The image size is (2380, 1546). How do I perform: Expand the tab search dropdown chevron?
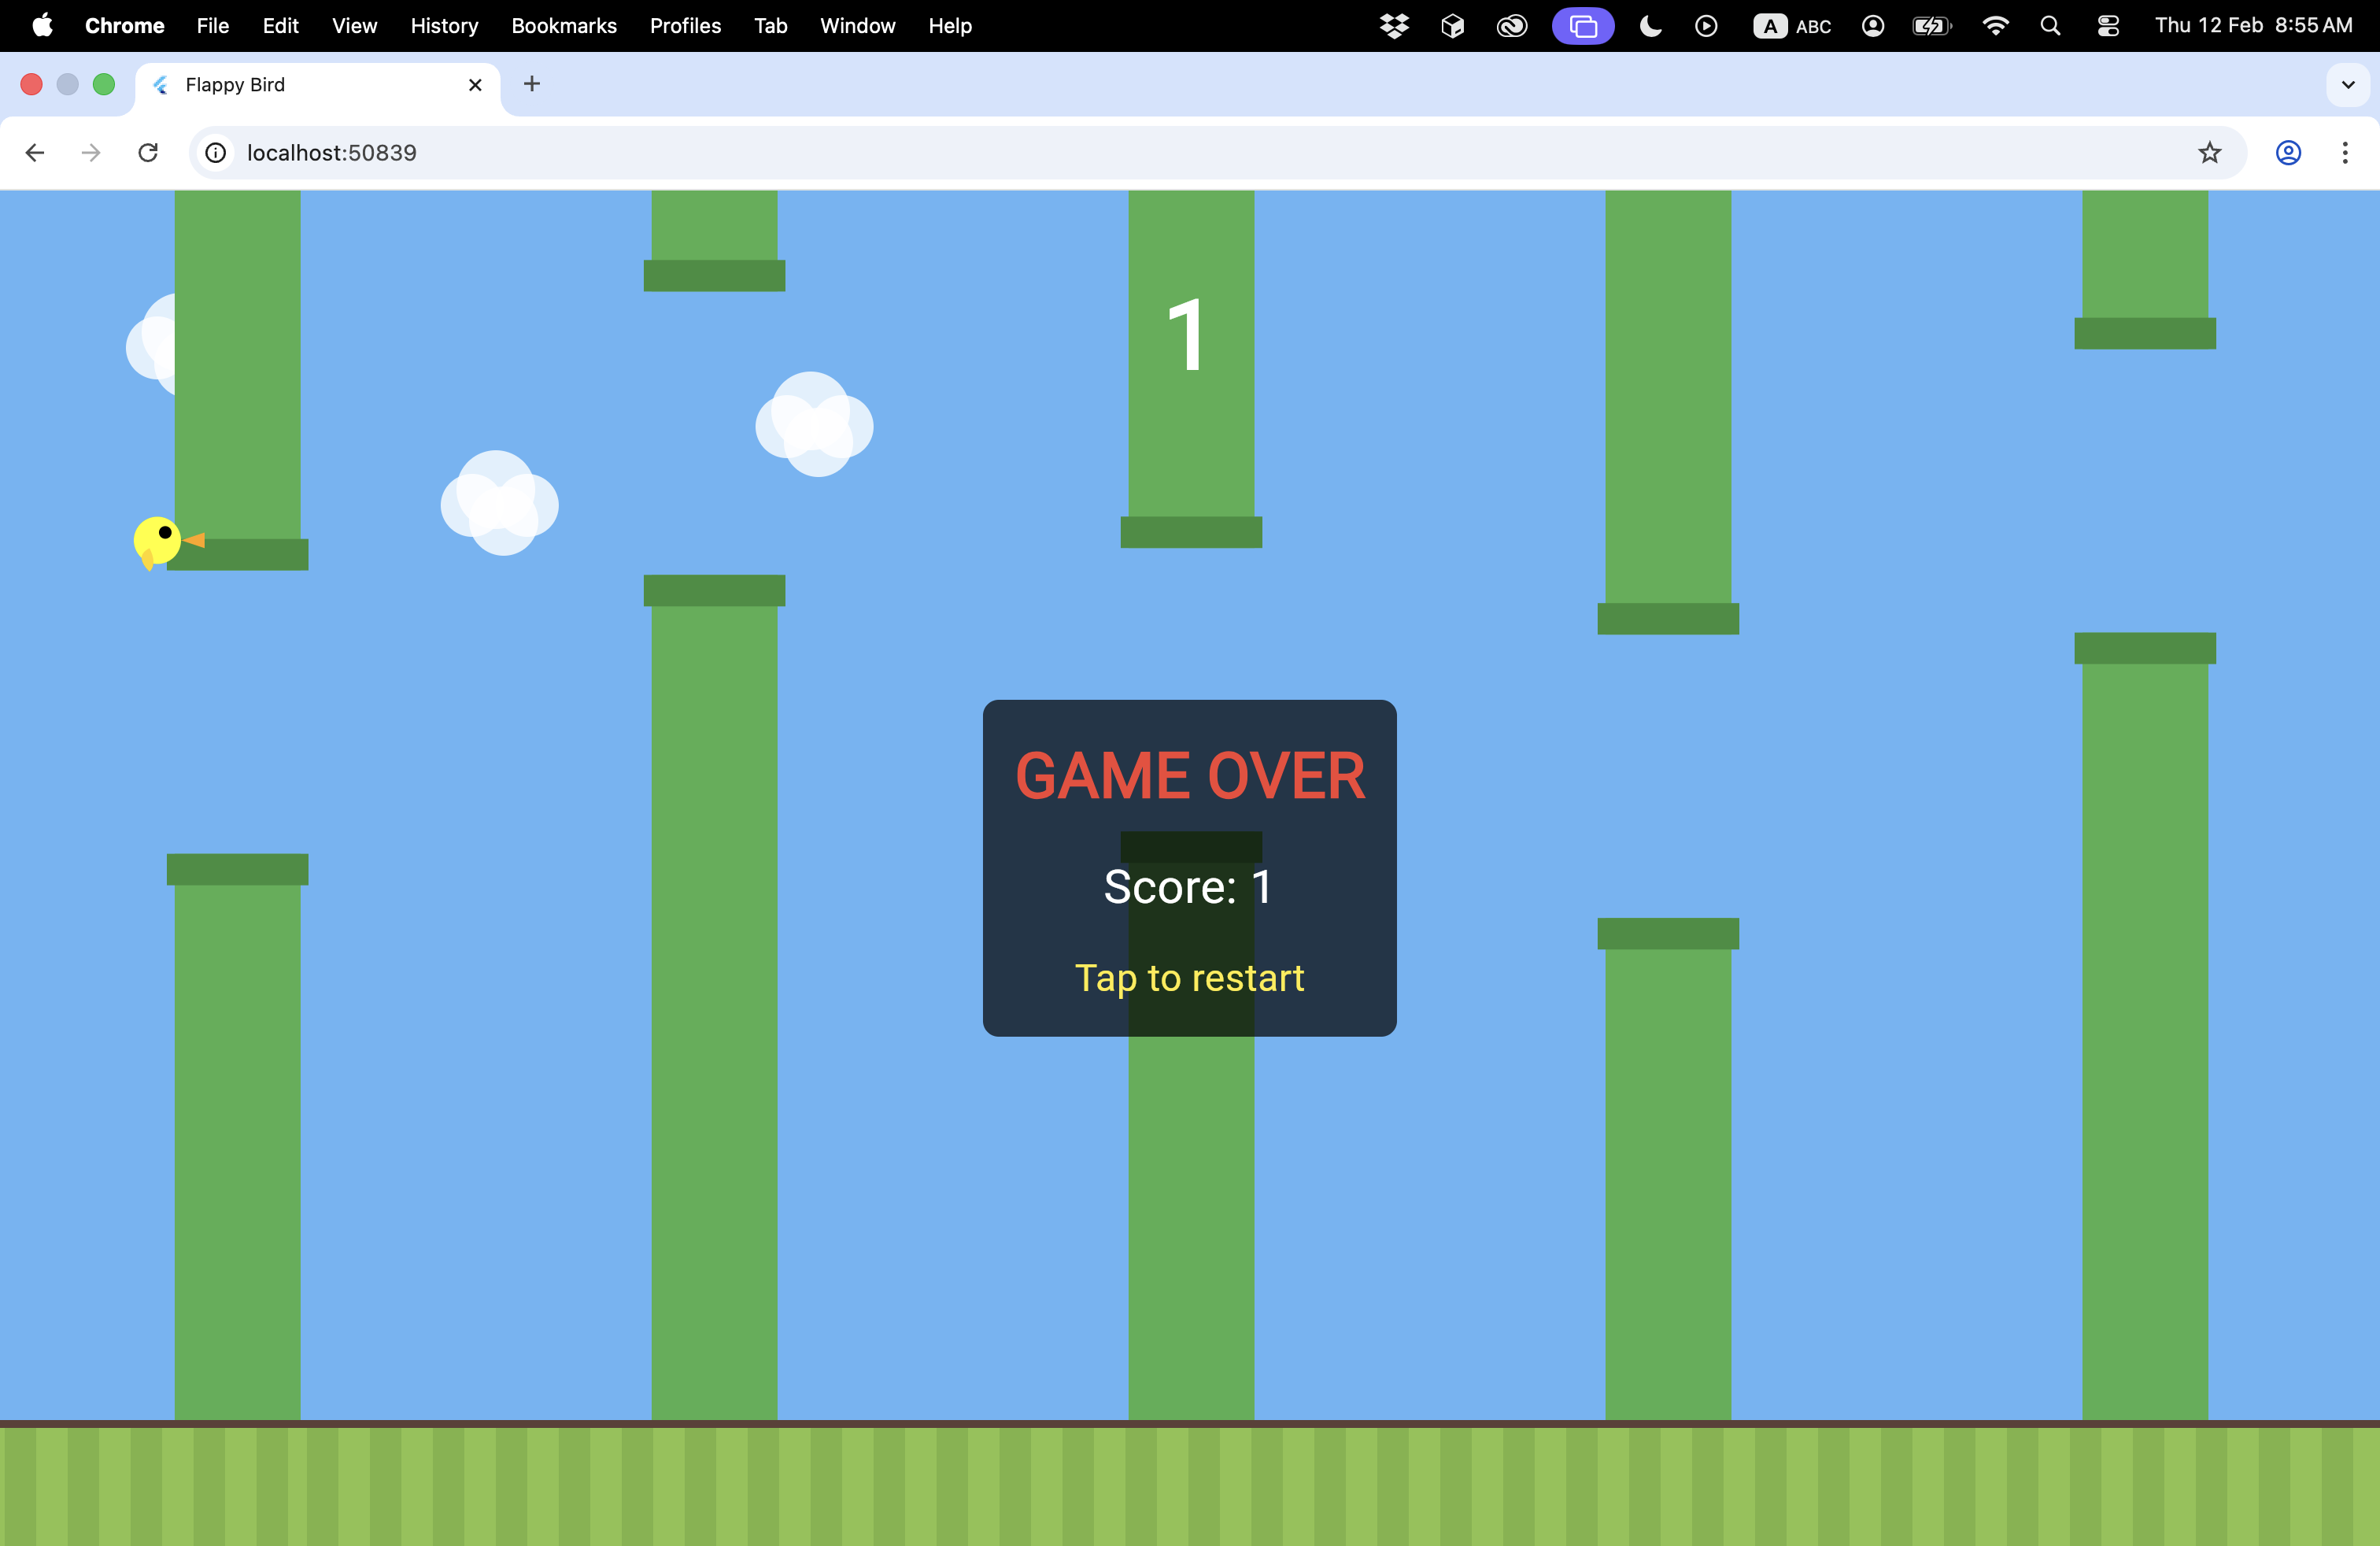click(2347, 85)
